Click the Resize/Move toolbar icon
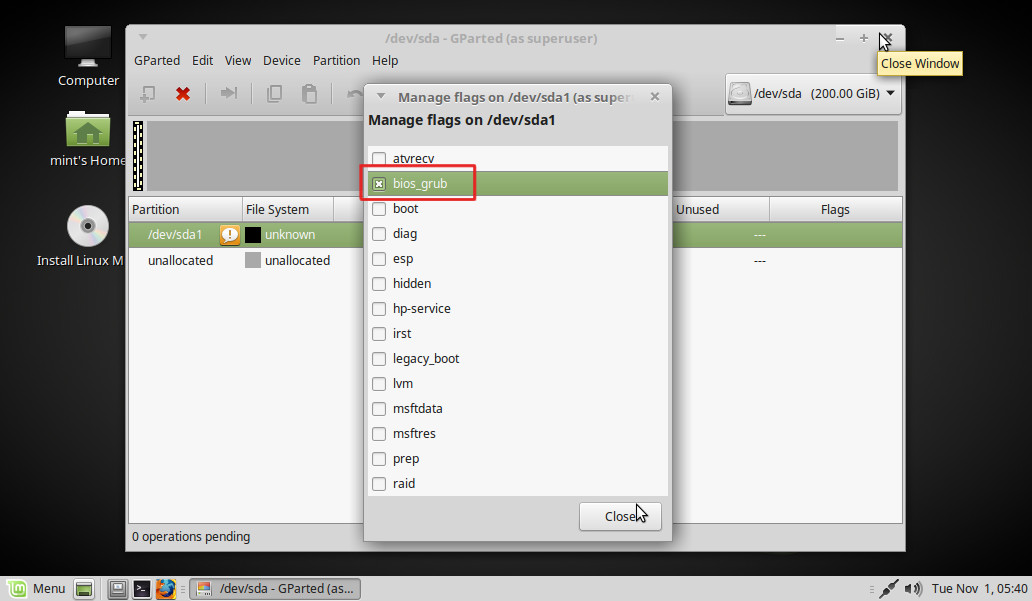The image size is (1032, 601). pos(229,93)
